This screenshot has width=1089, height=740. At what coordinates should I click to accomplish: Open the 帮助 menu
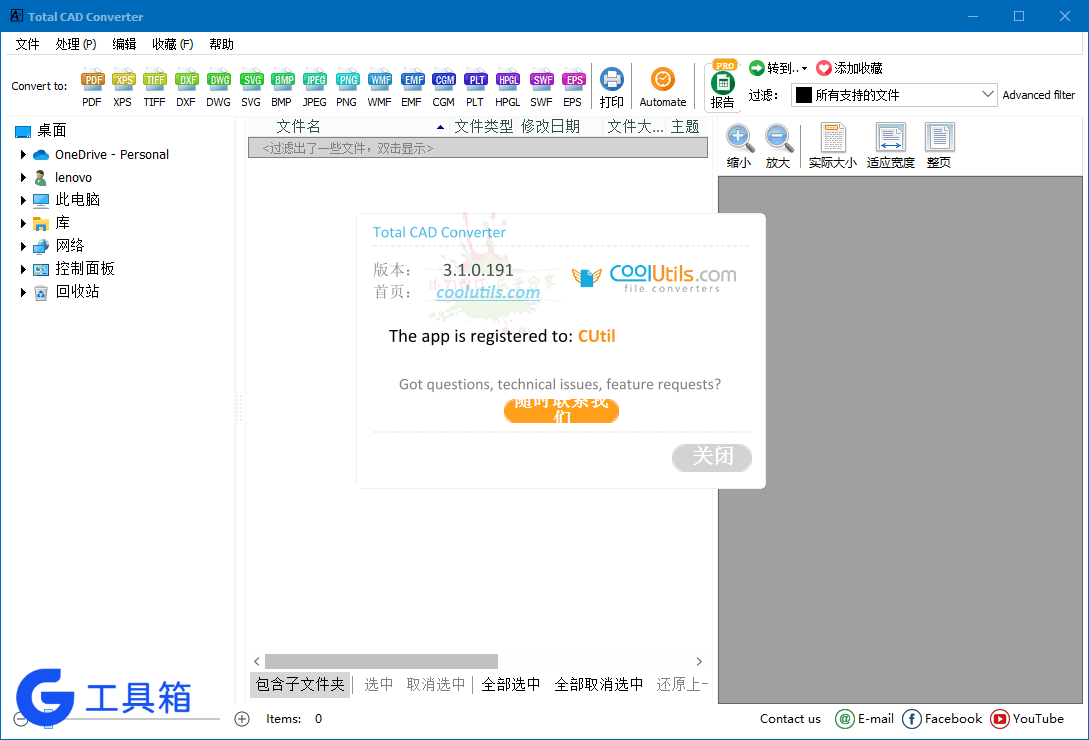222,44
